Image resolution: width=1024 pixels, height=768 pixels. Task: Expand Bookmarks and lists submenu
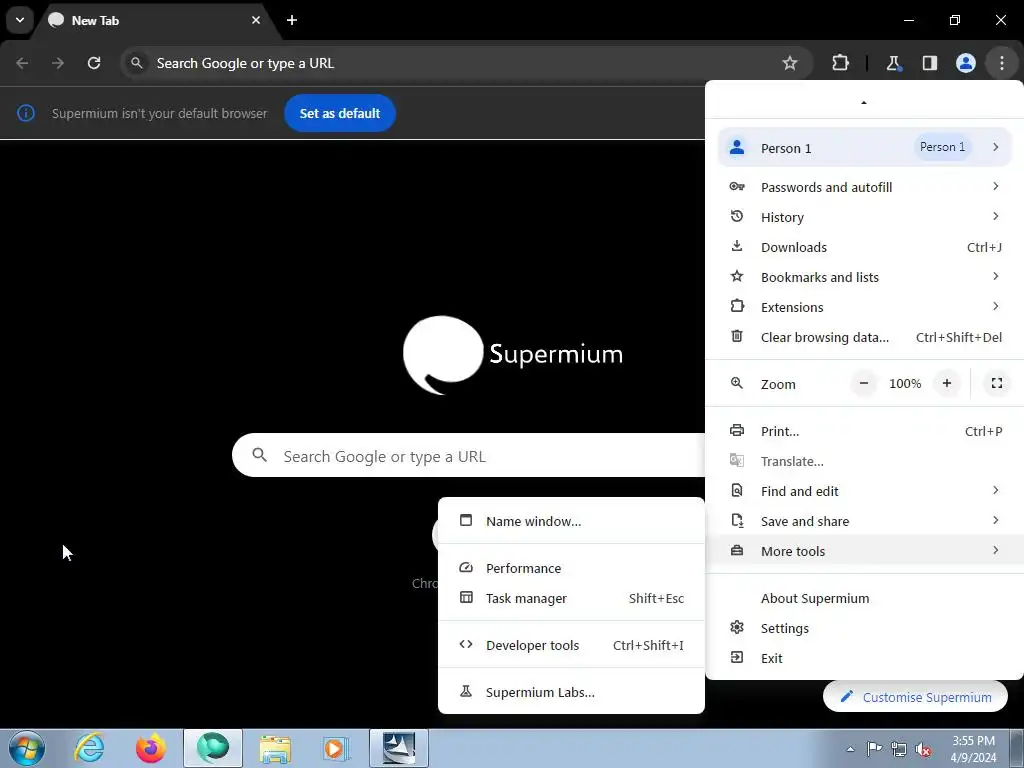point(864,277)
